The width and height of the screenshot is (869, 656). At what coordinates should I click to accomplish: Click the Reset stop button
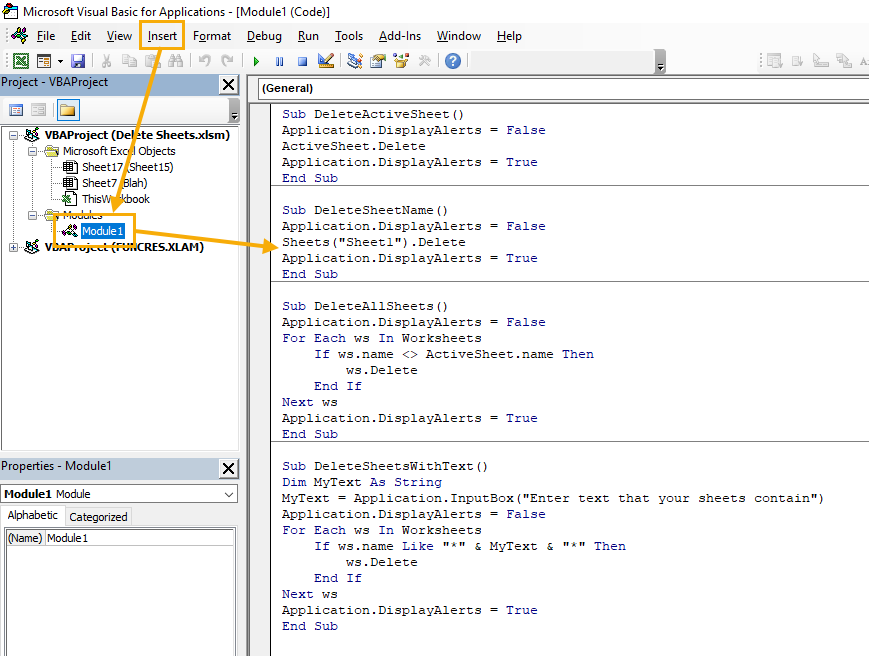tap(302, 62)
